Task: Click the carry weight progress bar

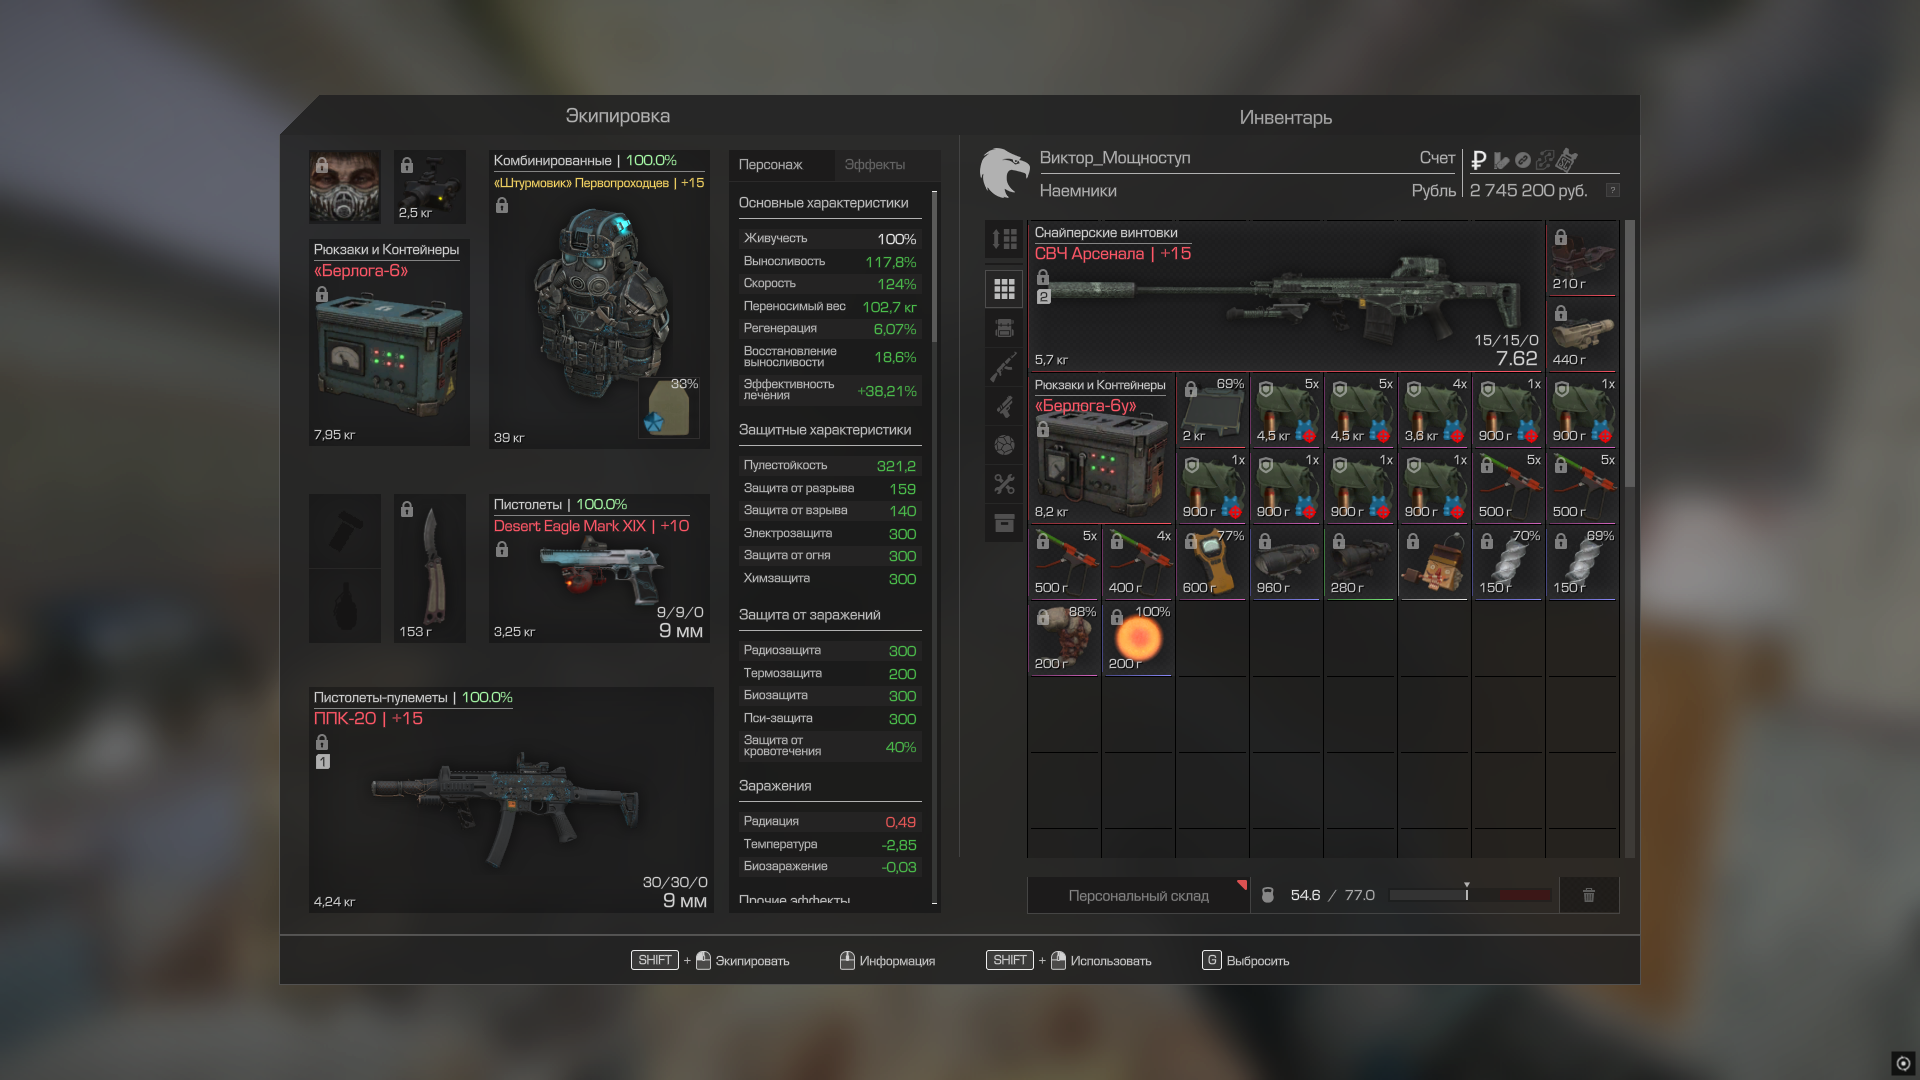Action: click(1469, 895)
